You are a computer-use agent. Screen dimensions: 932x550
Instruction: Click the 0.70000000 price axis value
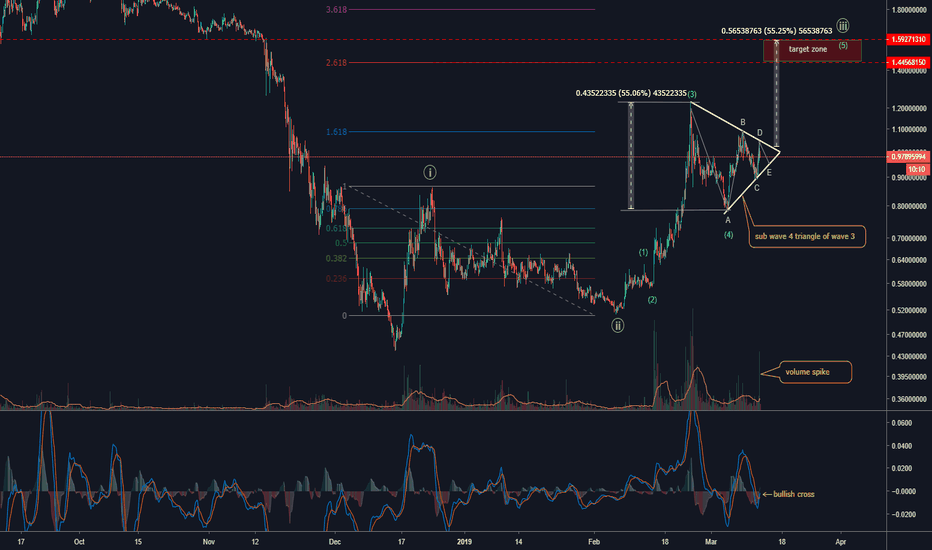coord(909,238)
